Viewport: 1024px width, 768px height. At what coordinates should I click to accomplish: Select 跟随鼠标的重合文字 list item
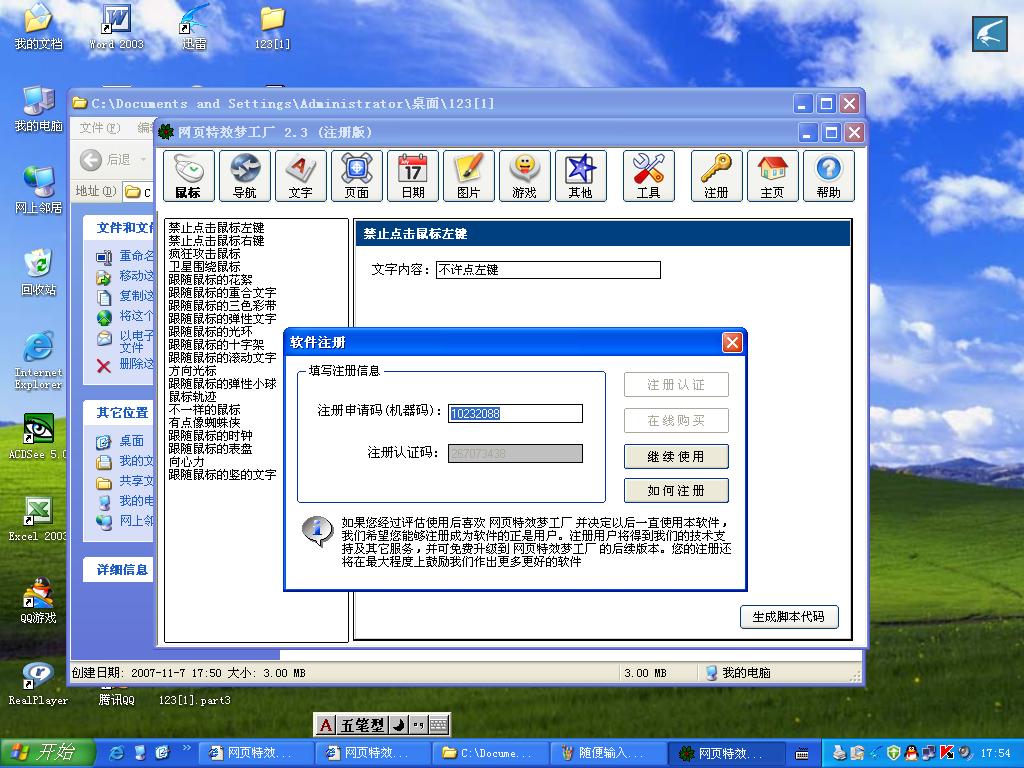coord(222,293)
